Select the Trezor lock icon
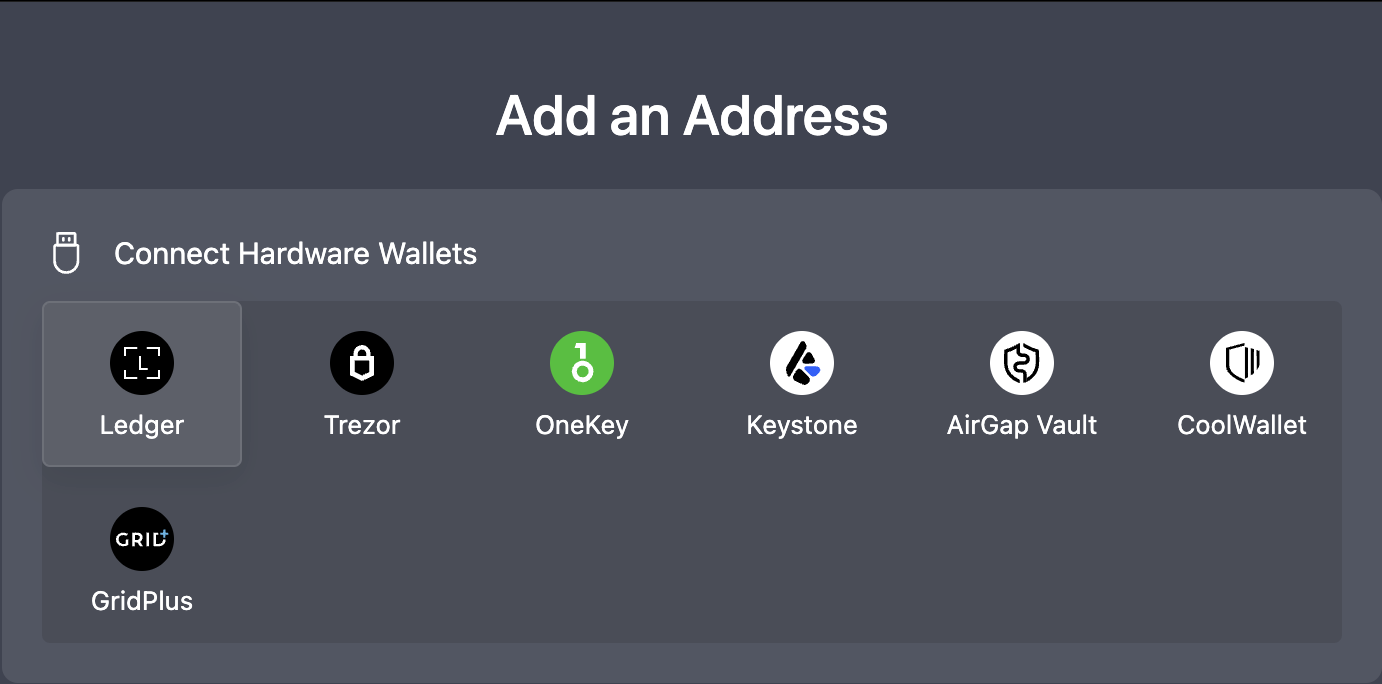Viewport: 1382px width, 684px height. pos(362,362)
